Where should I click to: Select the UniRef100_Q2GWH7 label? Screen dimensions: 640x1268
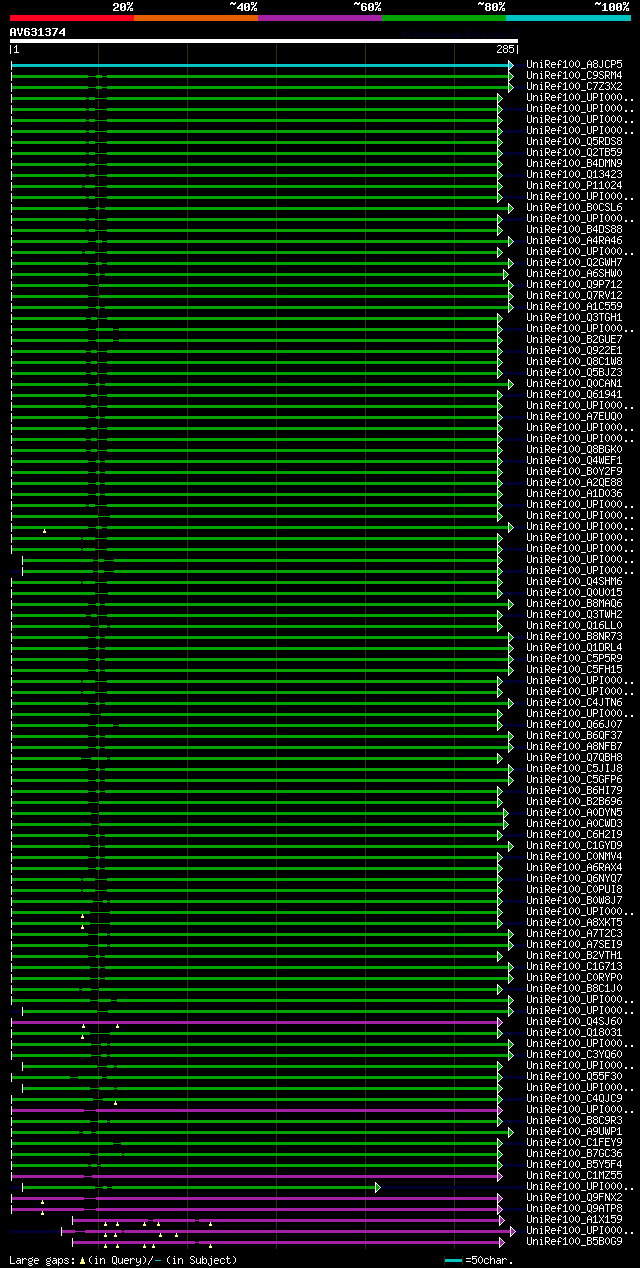point(574,262)
